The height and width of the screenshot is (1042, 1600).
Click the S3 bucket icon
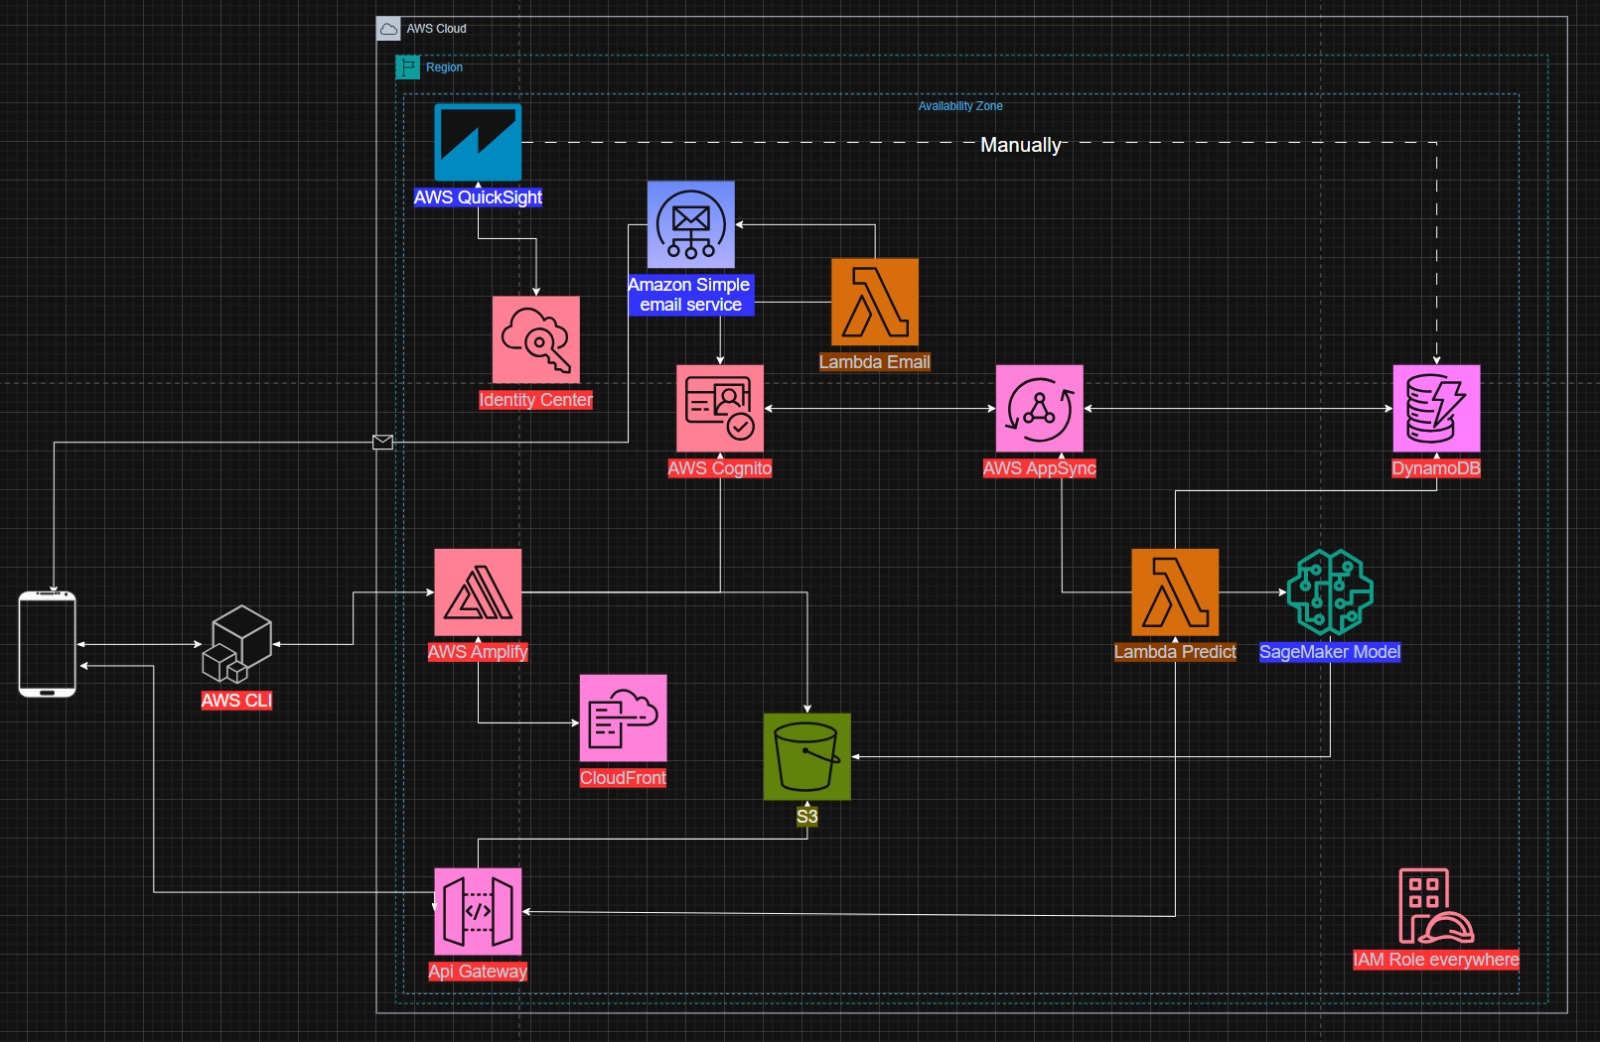[x=807, y=757]
